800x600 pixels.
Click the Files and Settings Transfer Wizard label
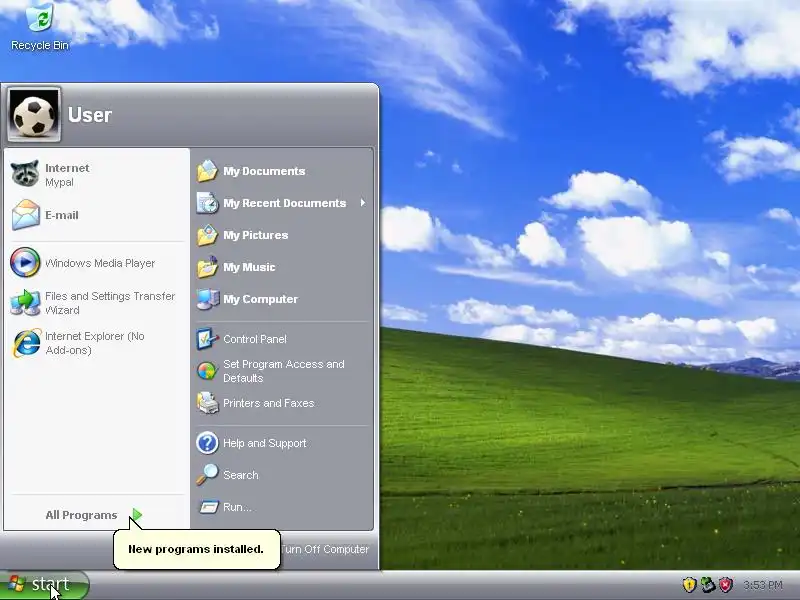(110, 303)
